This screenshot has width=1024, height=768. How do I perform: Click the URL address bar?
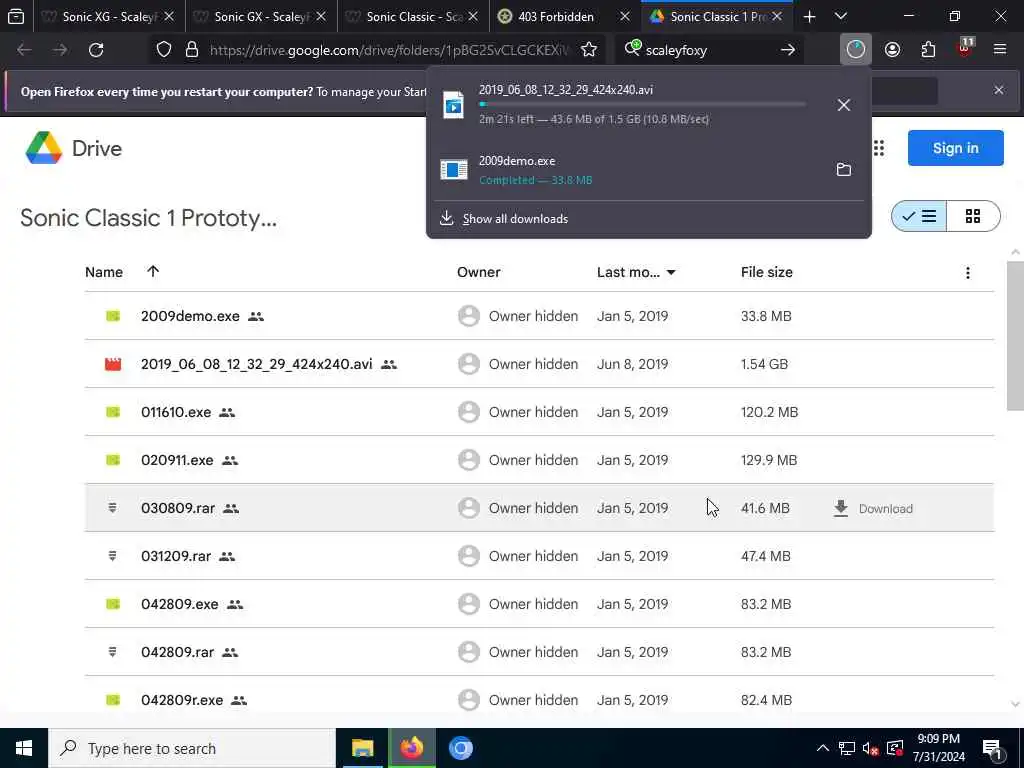pos(388,50)
